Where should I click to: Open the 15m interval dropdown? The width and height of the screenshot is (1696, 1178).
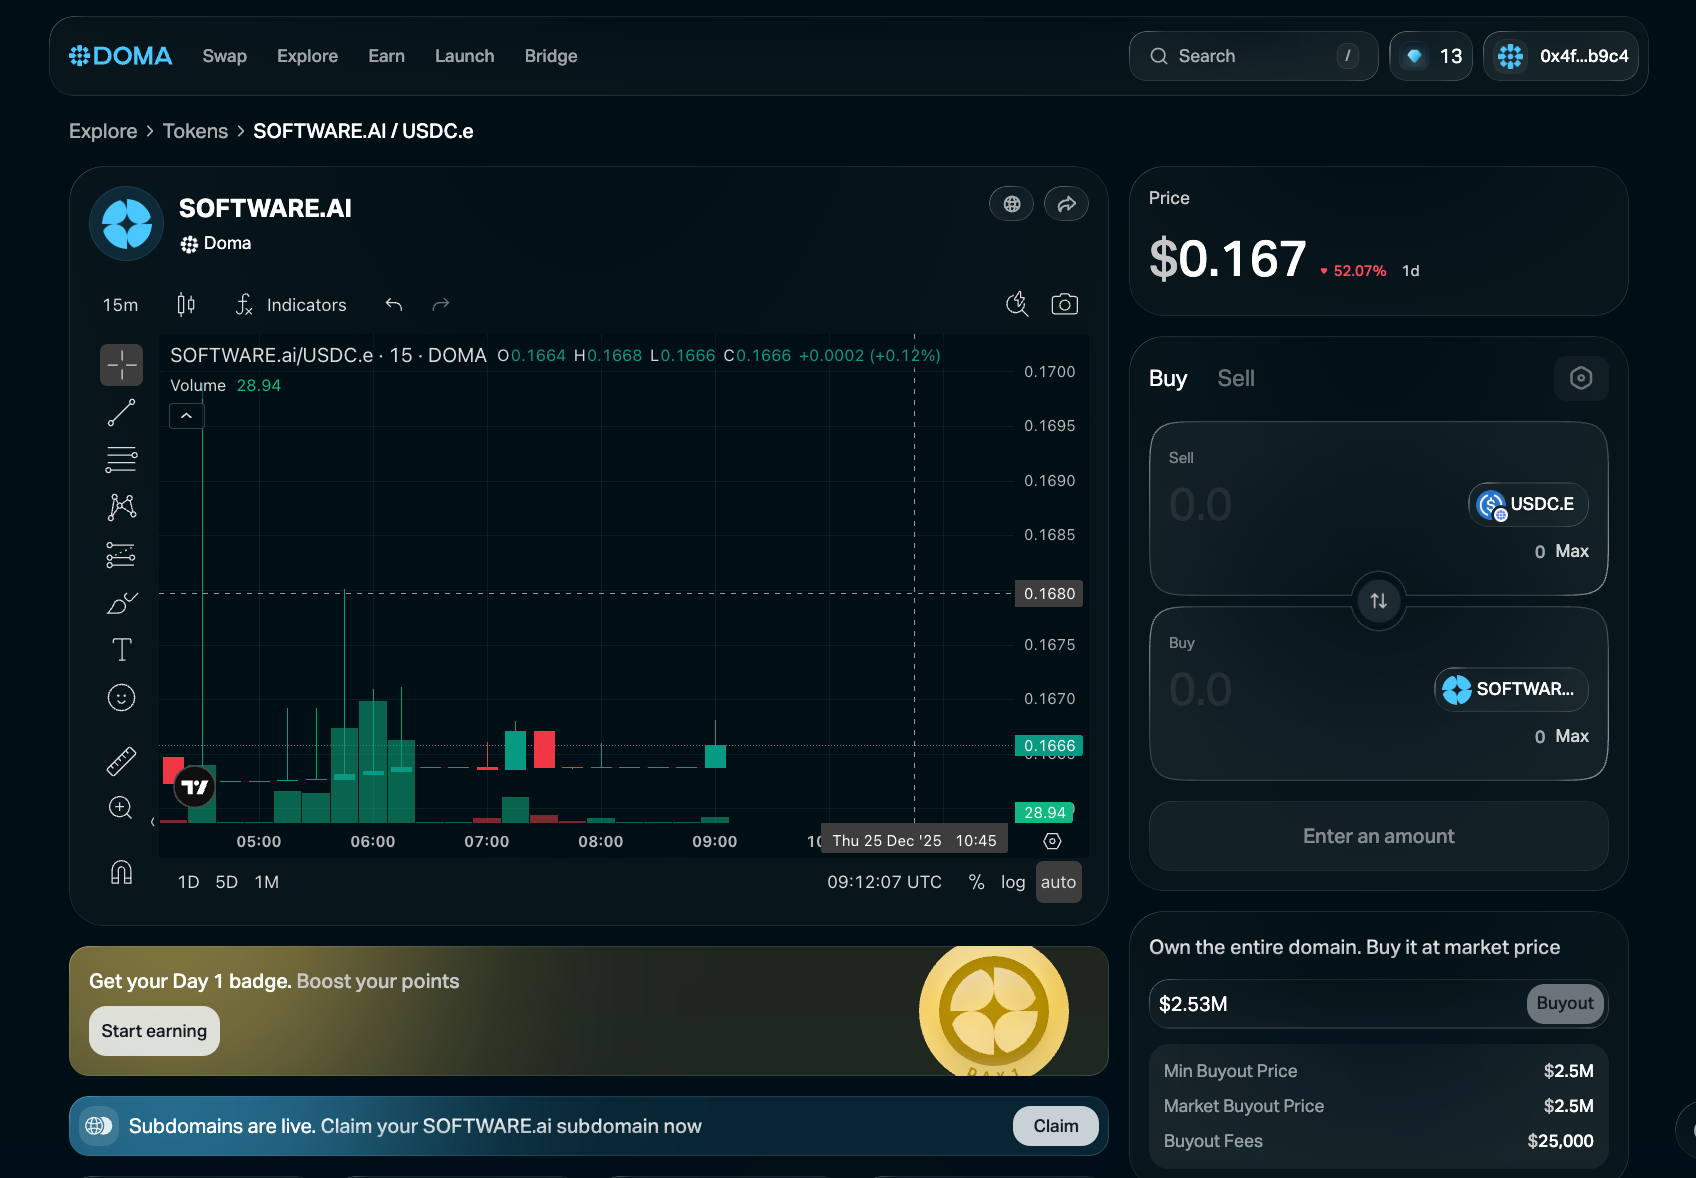(x=121, y=305)
